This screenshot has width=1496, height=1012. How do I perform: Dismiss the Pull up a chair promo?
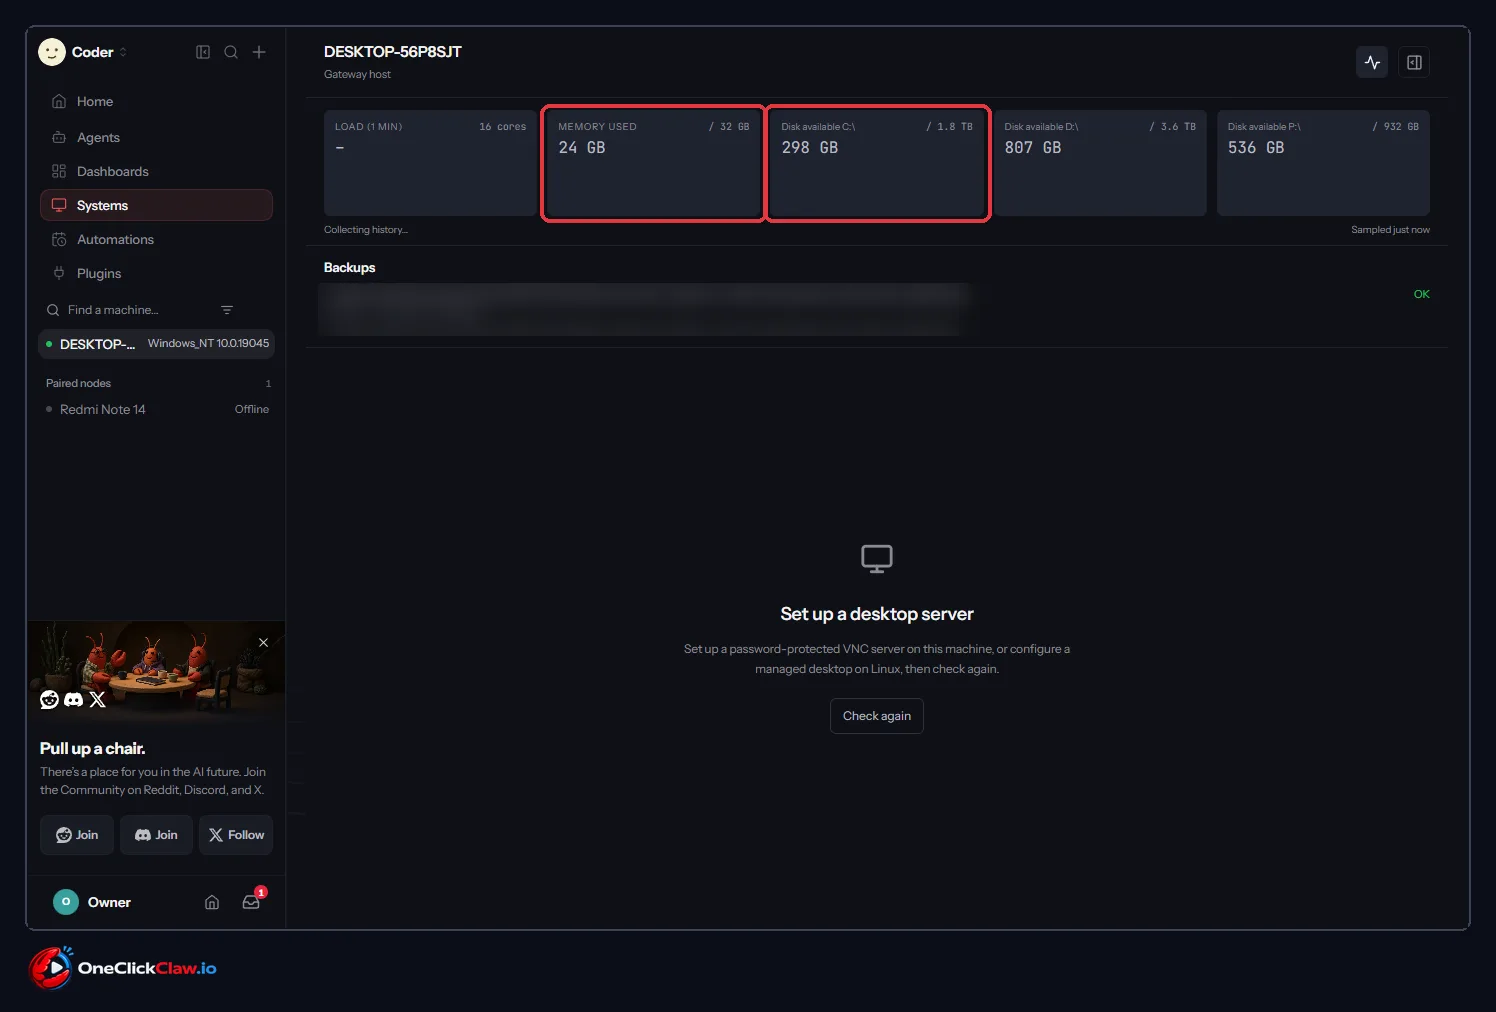coord(264,643)
